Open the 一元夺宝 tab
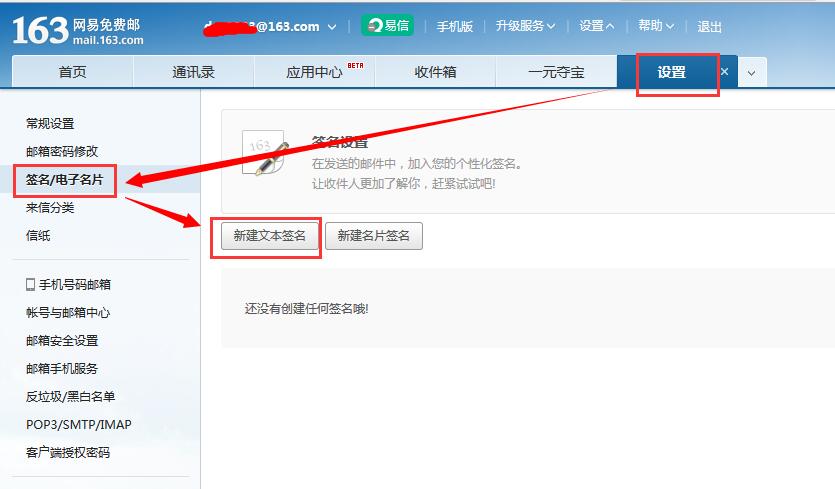835x489 pixels. [x=556, y=72]
